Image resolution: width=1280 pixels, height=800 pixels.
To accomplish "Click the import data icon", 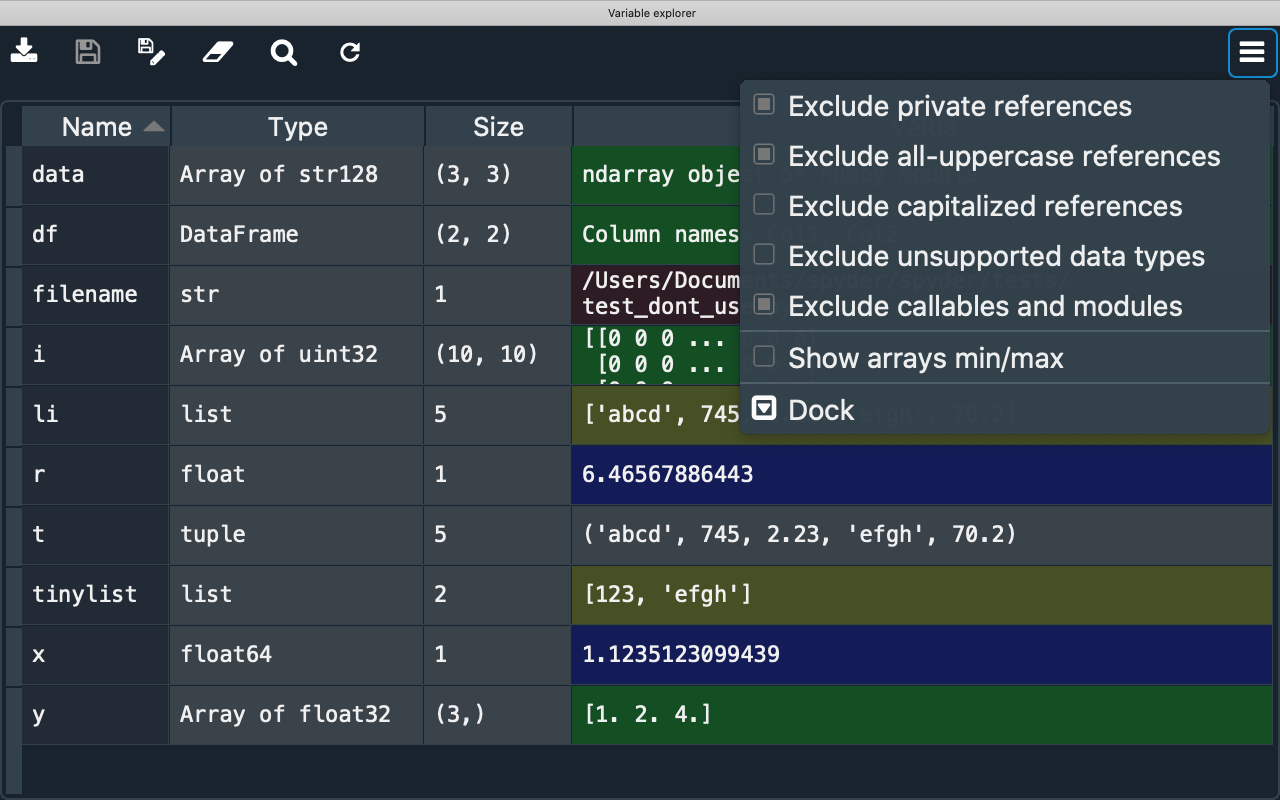I will tap(25, 51).
